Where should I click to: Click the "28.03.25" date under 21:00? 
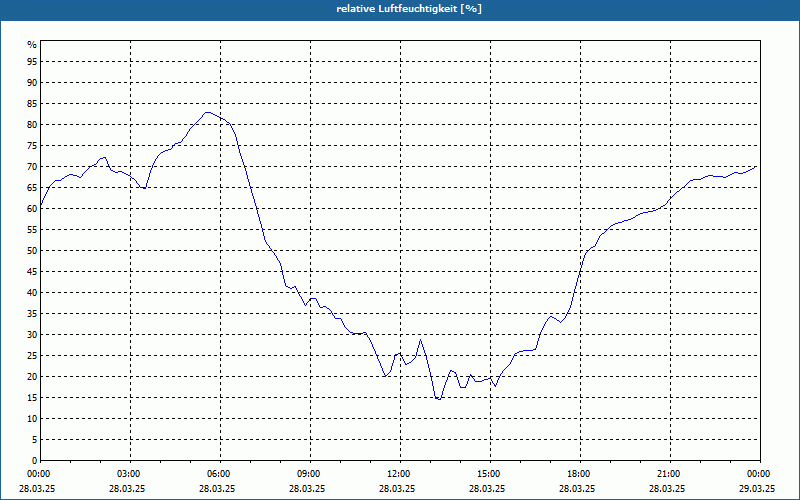tap(667, 489)
